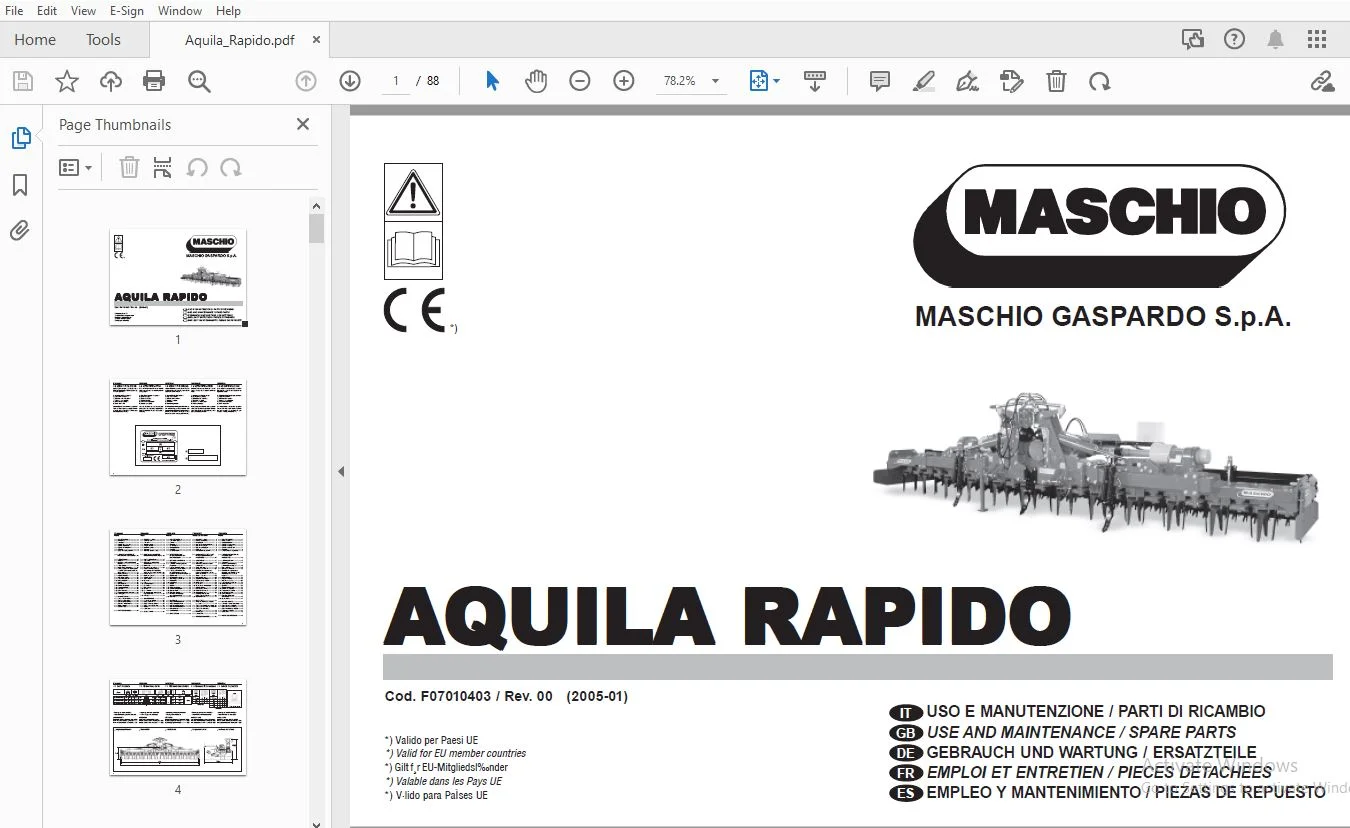Delete selected thumbnail pages icon
This screenshot has height=828, width=1350.
coord(129,167)
